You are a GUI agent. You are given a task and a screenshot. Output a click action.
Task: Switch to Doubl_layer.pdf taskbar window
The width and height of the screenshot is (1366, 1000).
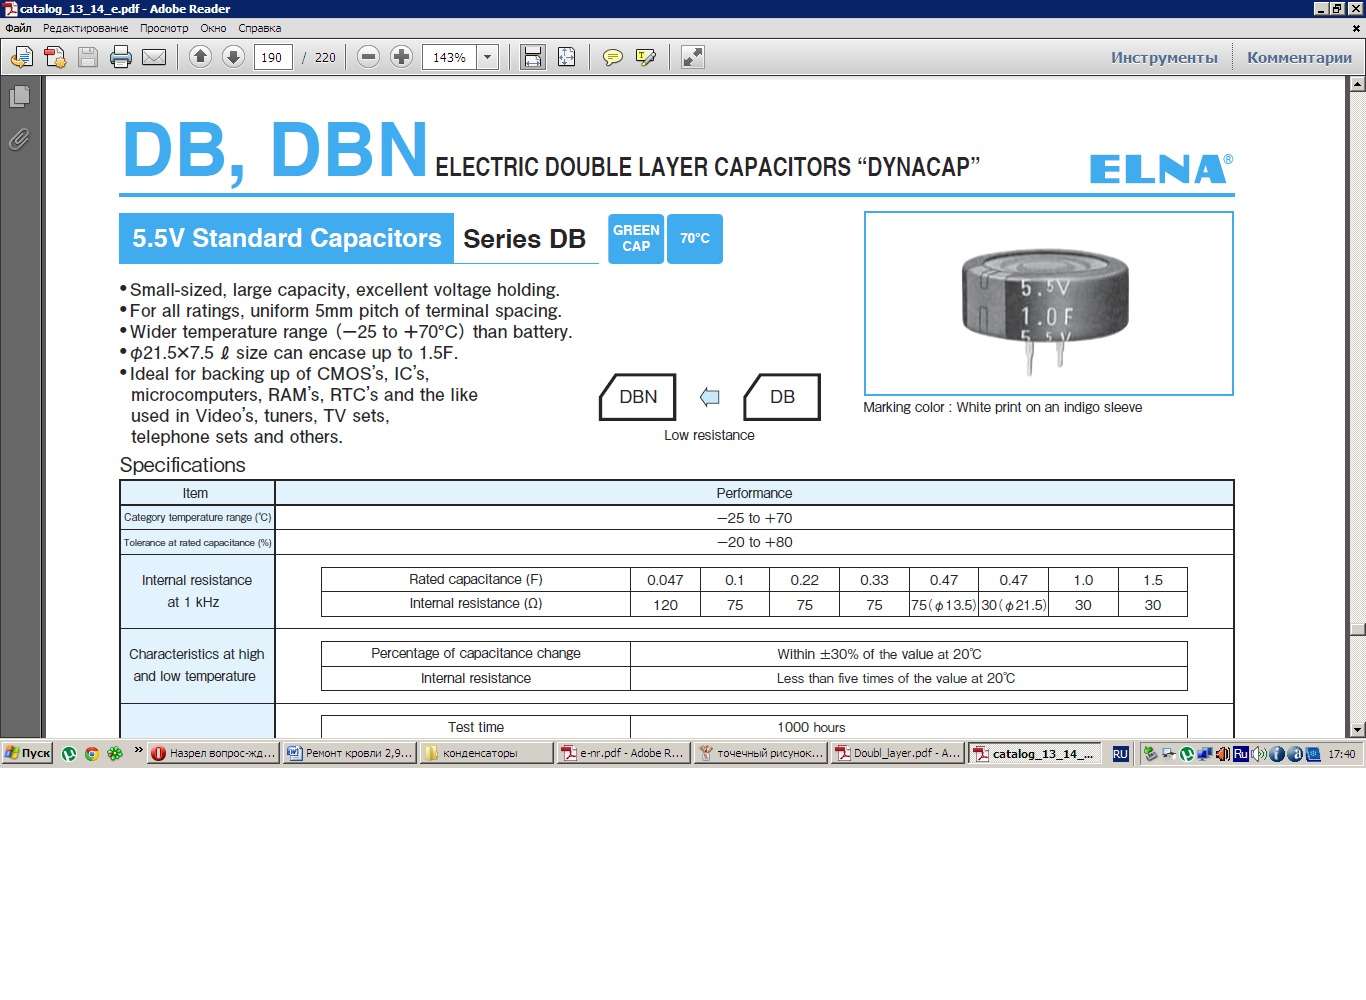click(897, 753)
